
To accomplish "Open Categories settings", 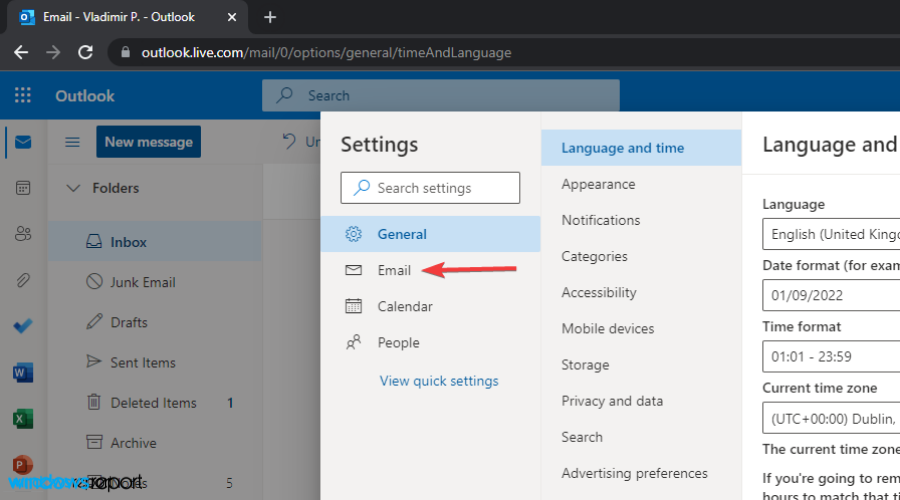I will click(641, 256).
